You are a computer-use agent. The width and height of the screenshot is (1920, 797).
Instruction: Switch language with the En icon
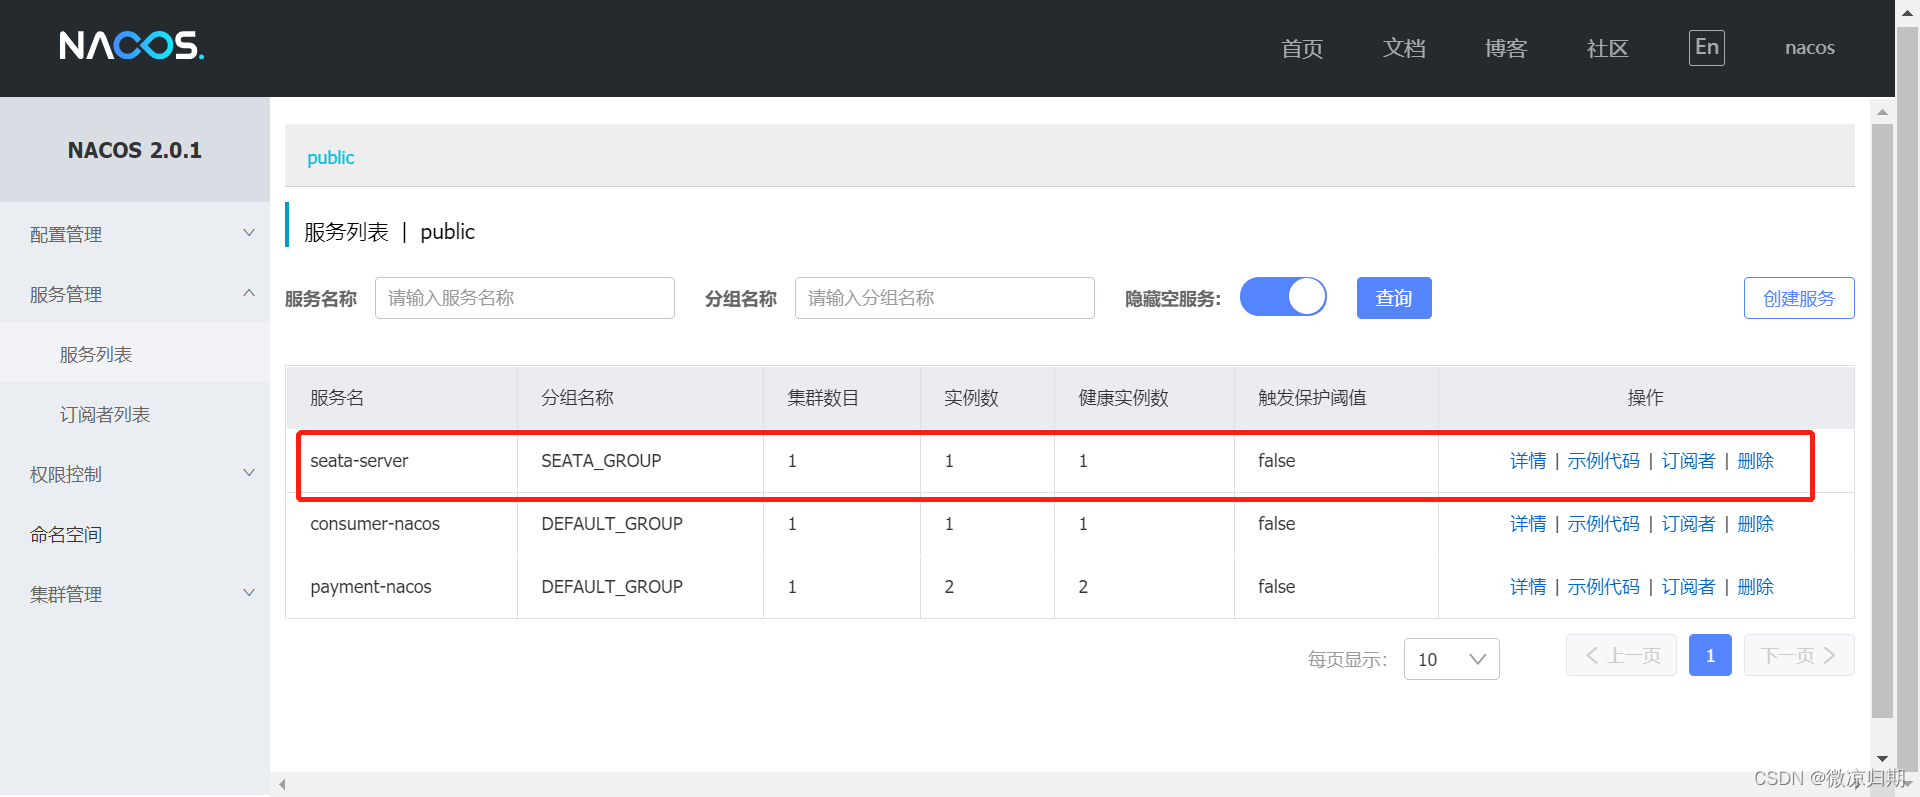(x=1706, y=47)
